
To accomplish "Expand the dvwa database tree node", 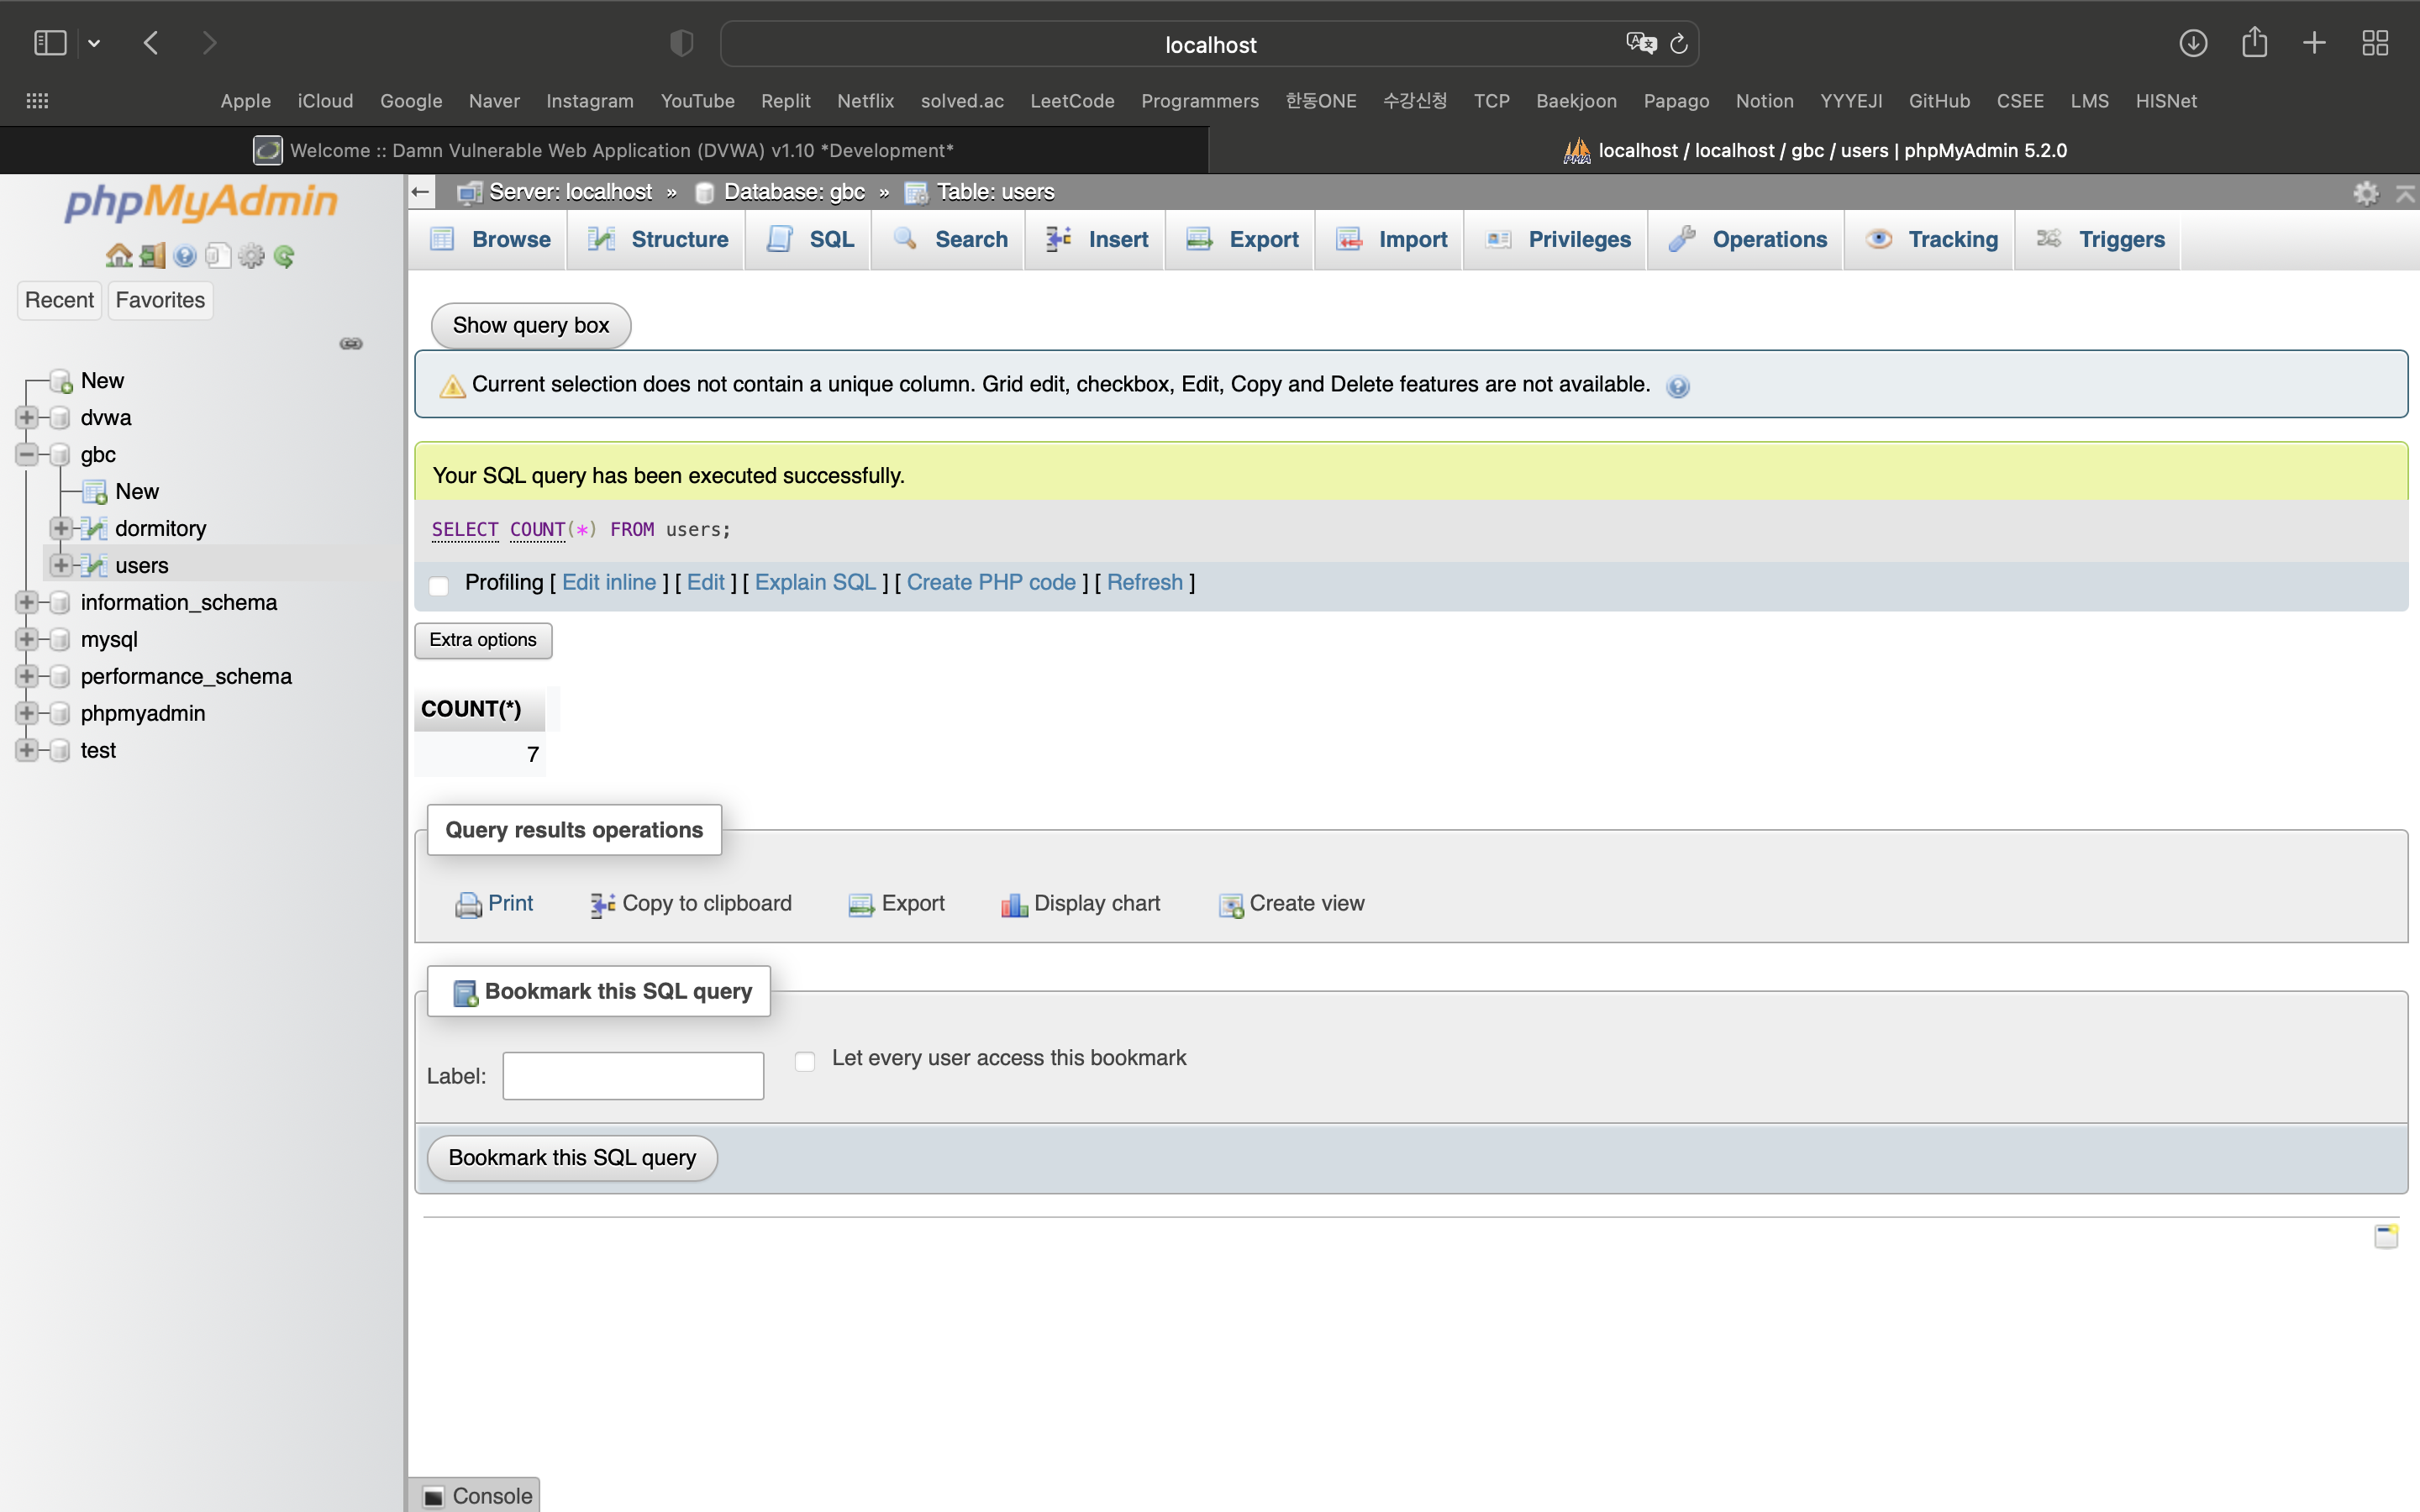I will tap(27, 417).
